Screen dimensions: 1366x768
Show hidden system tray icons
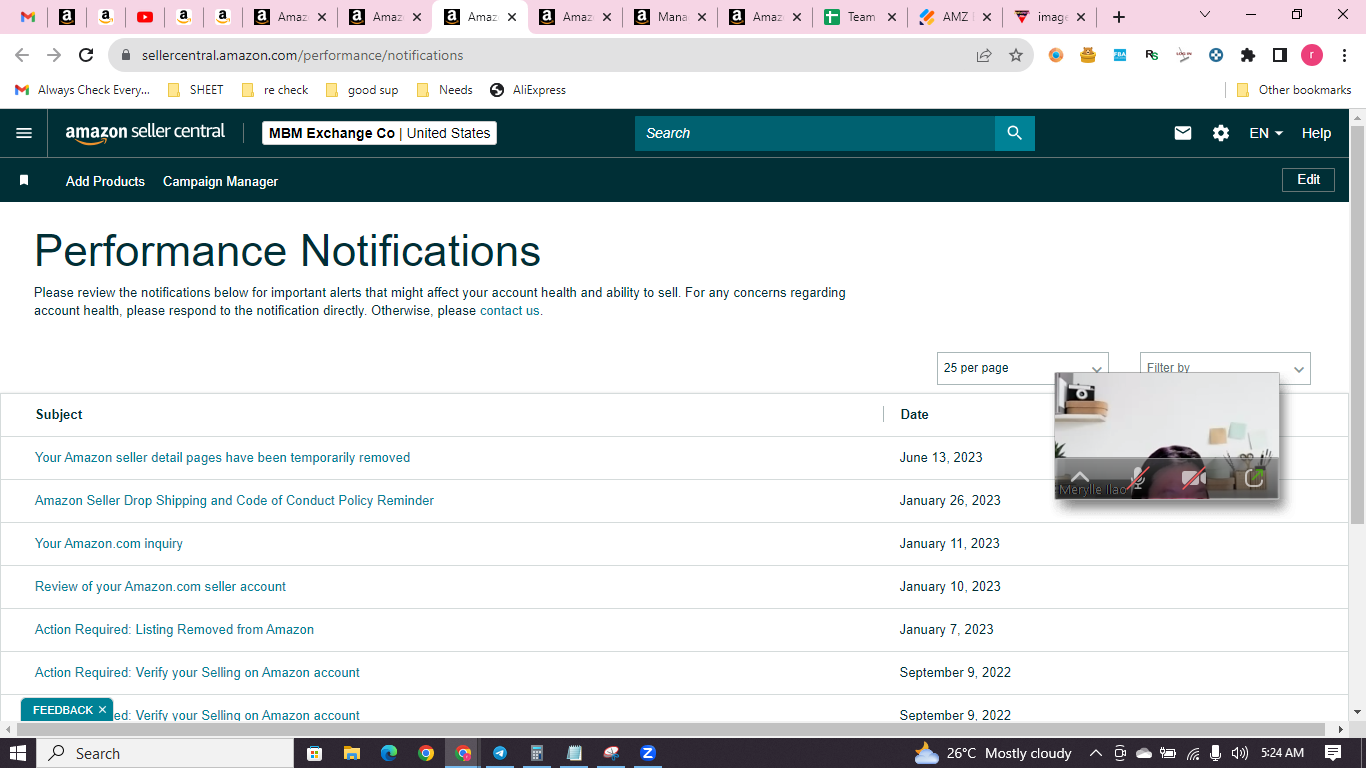pos(1096,753)
